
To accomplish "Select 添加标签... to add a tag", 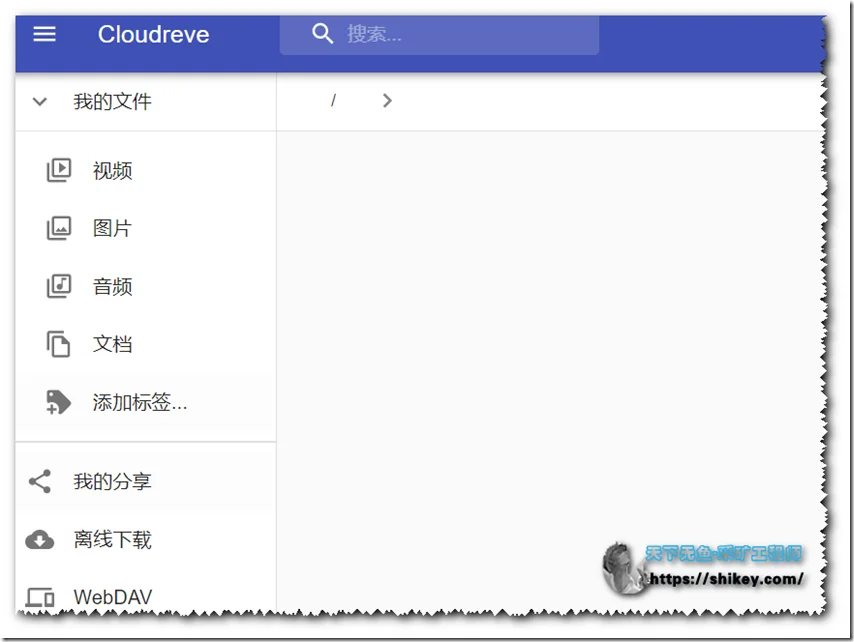I will 140,402.
